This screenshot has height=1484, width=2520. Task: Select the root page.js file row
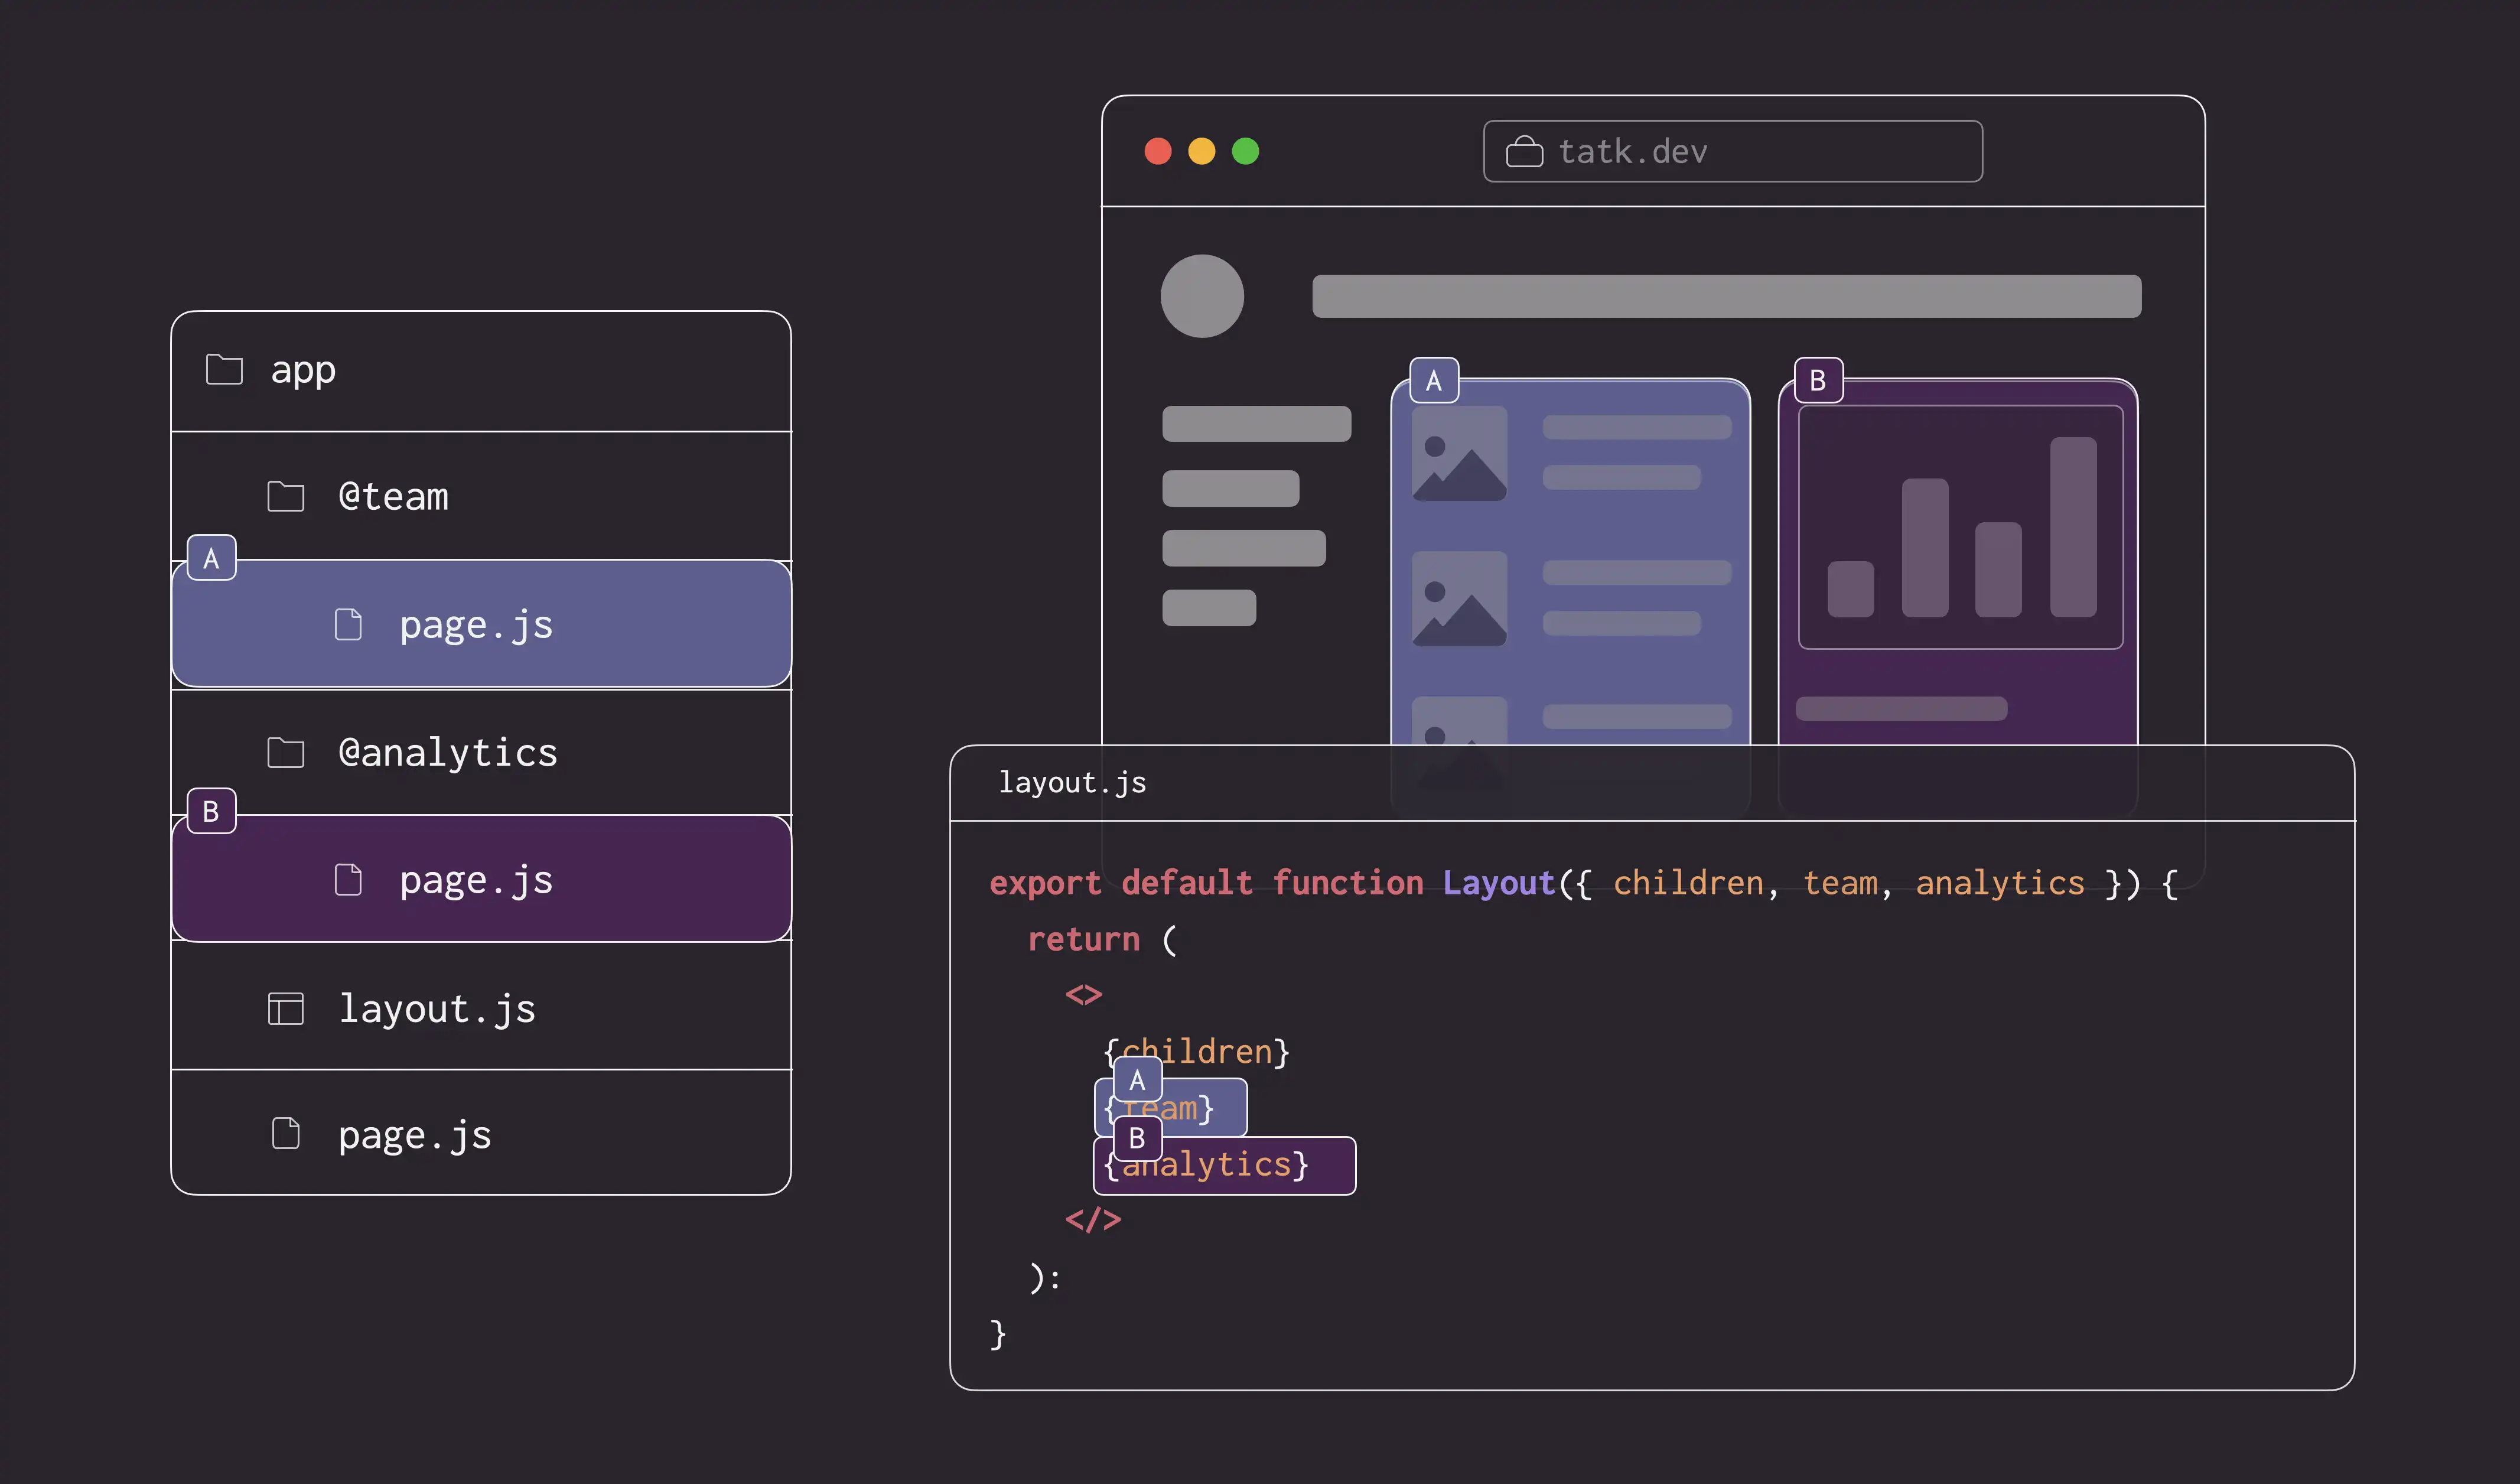(x=481, y=1133)
